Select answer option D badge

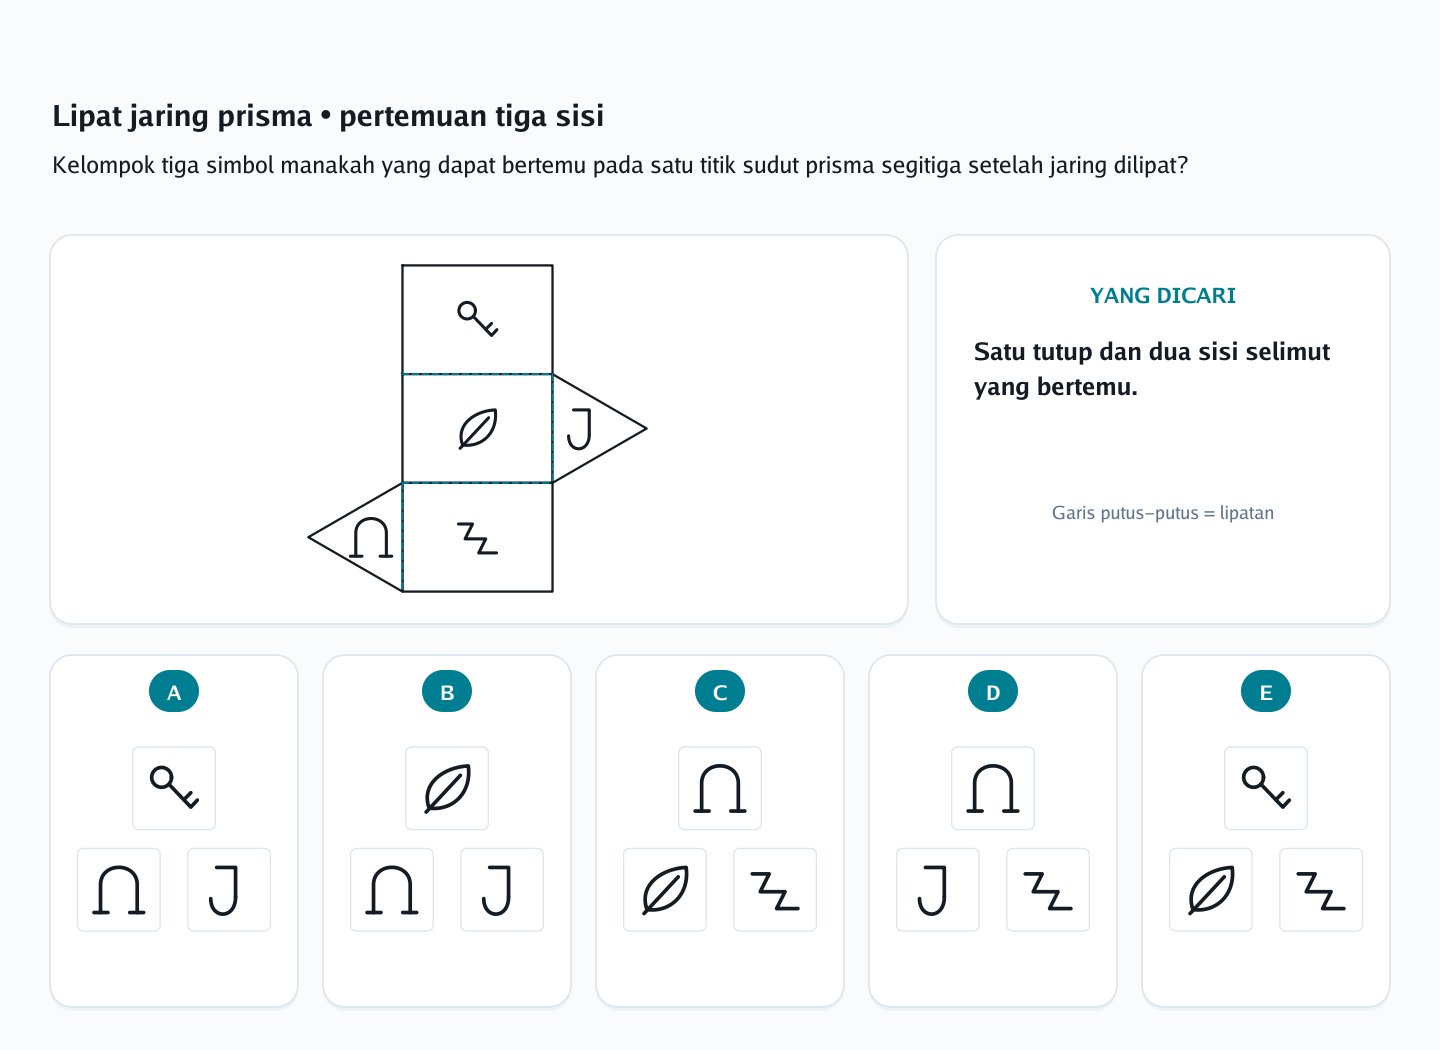tap(993, 691)
